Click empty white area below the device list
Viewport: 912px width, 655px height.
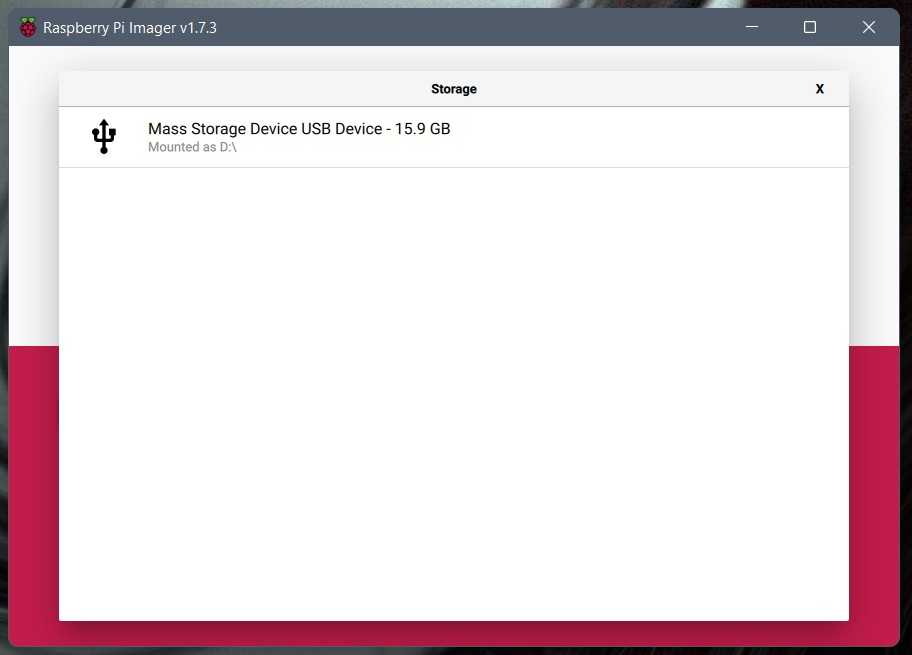coord(453,400)
